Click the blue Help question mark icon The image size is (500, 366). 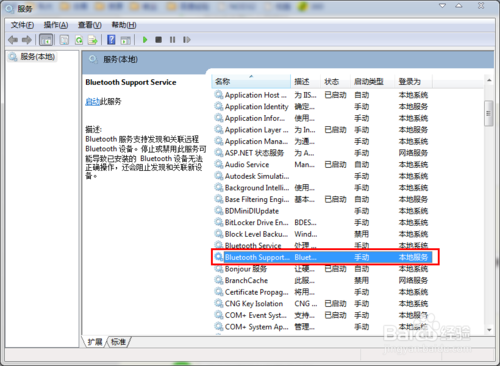click(111, 40)
